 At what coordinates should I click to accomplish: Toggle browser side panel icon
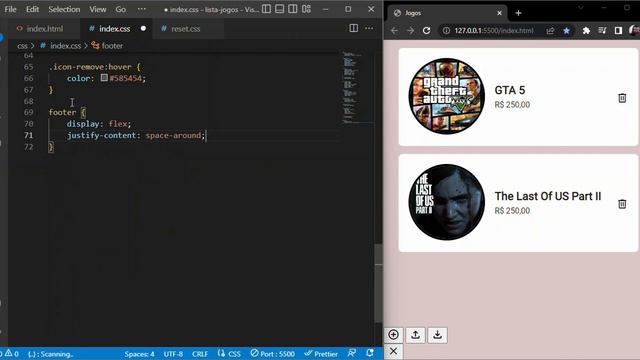tap(618, 31)
